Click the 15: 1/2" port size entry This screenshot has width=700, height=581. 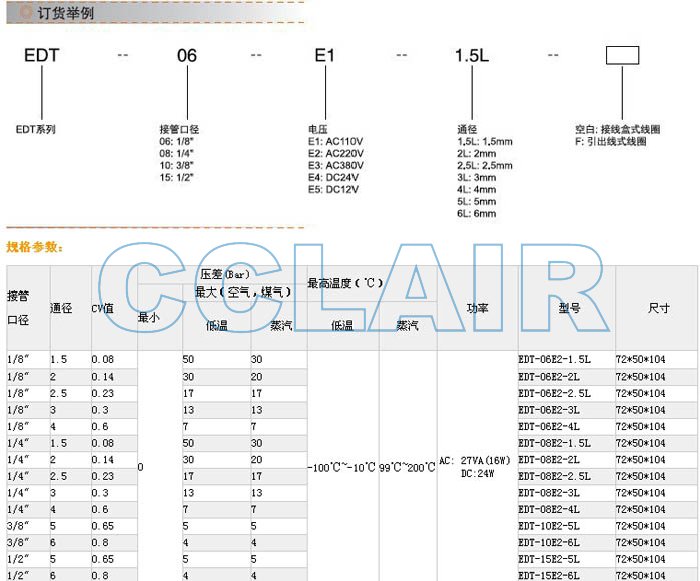click(x=183, y=177)
